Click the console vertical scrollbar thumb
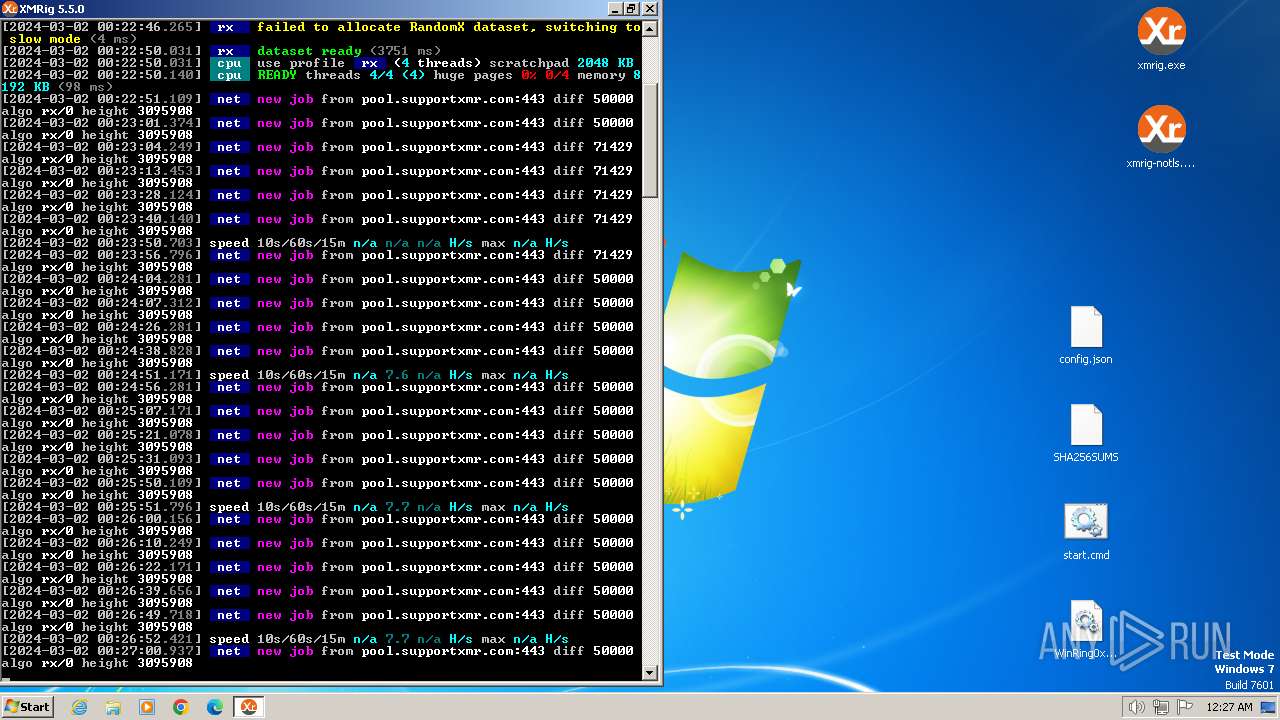 (x=650, y=140)
